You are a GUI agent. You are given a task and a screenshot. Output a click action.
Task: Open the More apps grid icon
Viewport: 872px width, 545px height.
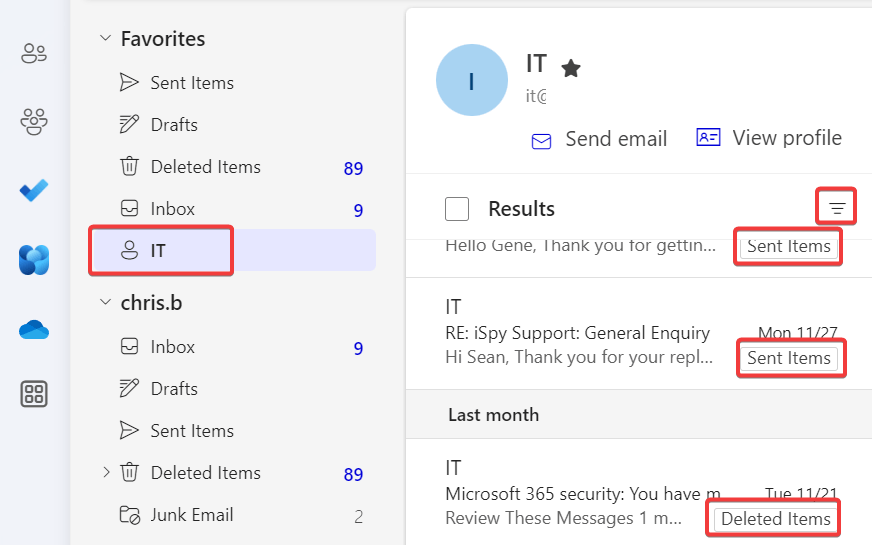click(x=34, y=395)
